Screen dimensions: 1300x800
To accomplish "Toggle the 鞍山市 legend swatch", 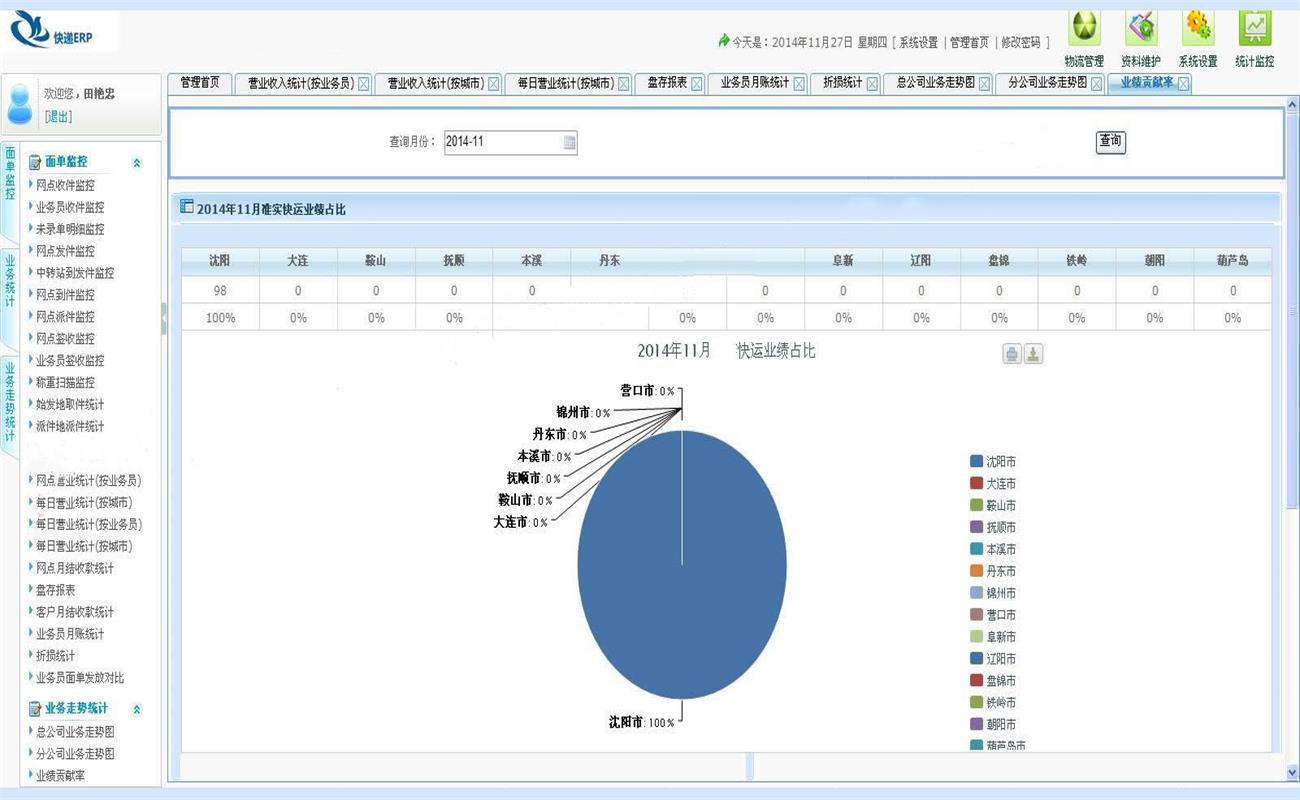I will tap(977, 506).
